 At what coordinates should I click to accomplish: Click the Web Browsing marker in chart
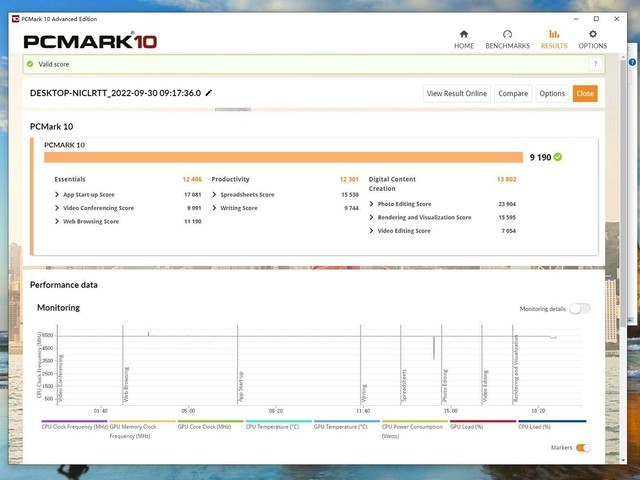pyautogui.click(x=126, y=385)
